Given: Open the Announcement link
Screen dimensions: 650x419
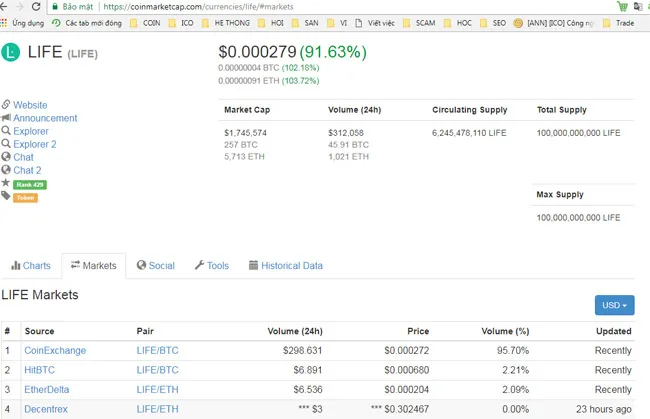Looking at the screenshot, I should 45,118.
